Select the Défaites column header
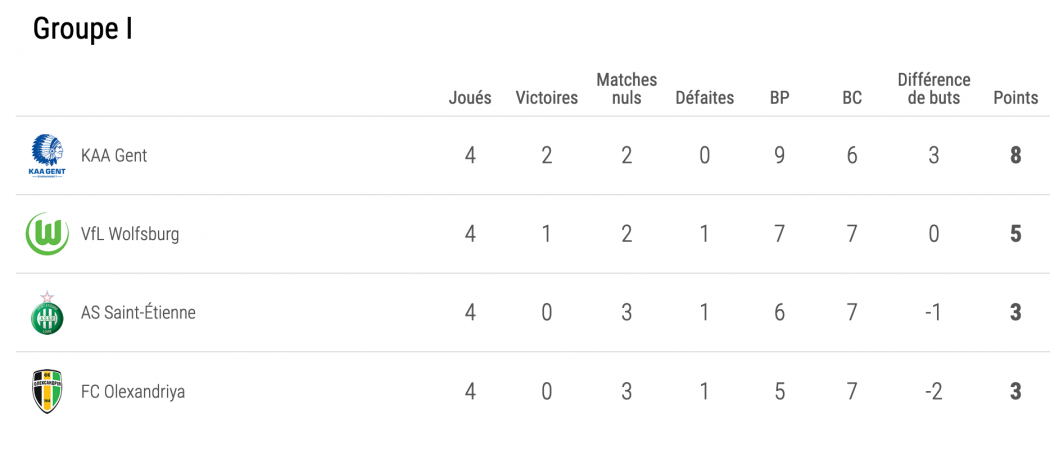The width and height of the screenshot is (1050, 460). pyautogui.click(x=704, y=98)
